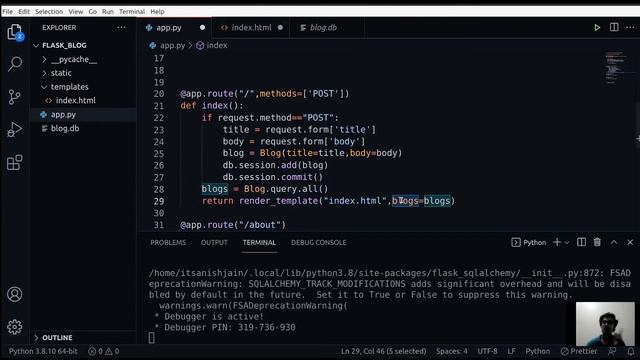Image resolution: width=640 pixels, height=360 pixels.
Task: Select the TERMINAL panel tab
Action: coord(259,242)
